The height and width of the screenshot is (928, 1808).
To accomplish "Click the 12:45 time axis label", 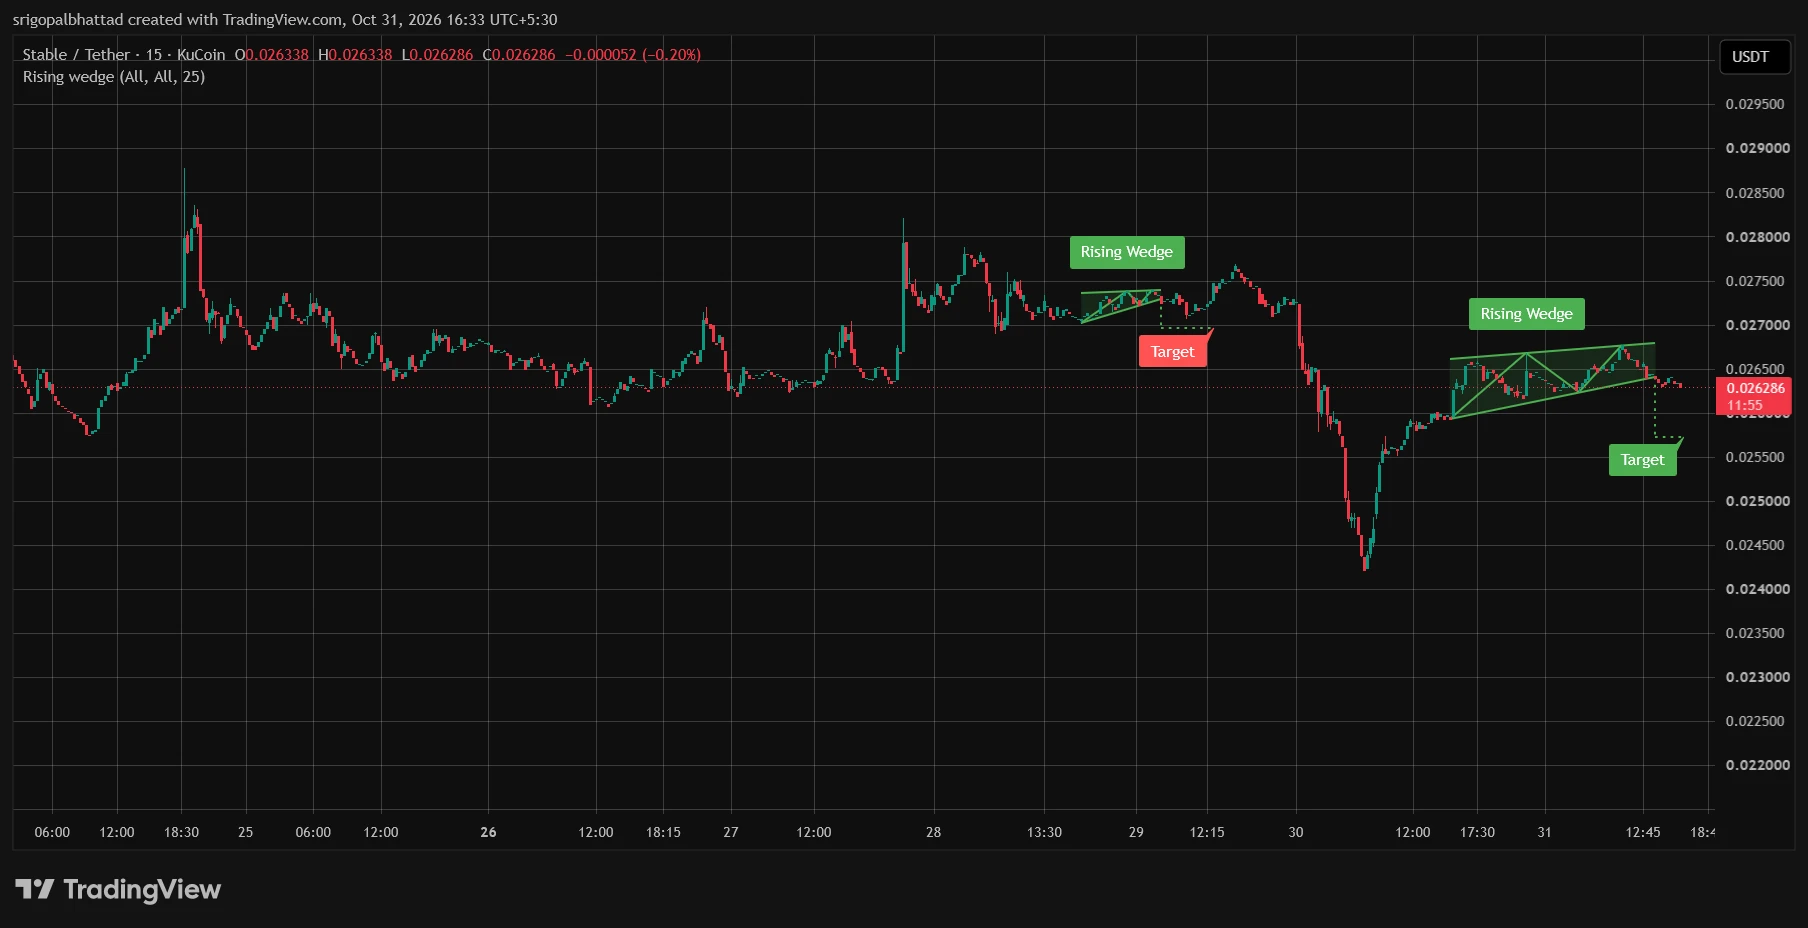I will 1643,832.
